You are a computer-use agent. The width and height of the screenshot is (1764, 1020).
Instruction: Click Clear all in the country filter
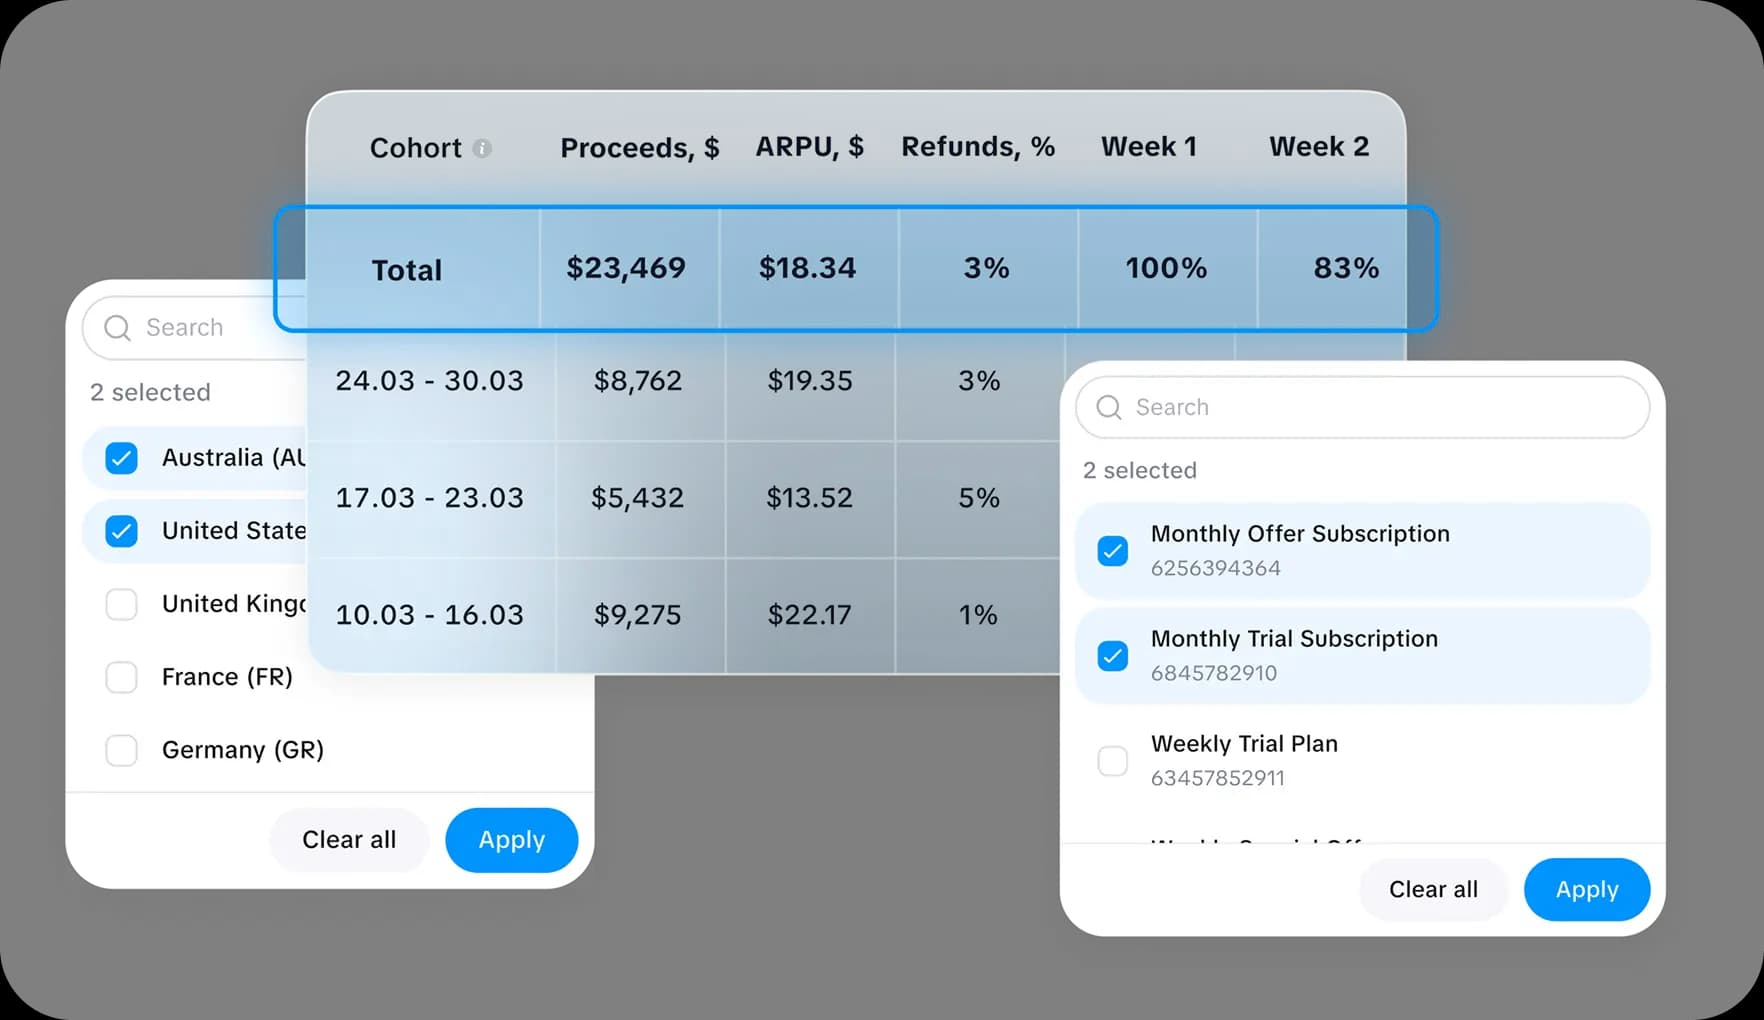[x=349, y=840]
